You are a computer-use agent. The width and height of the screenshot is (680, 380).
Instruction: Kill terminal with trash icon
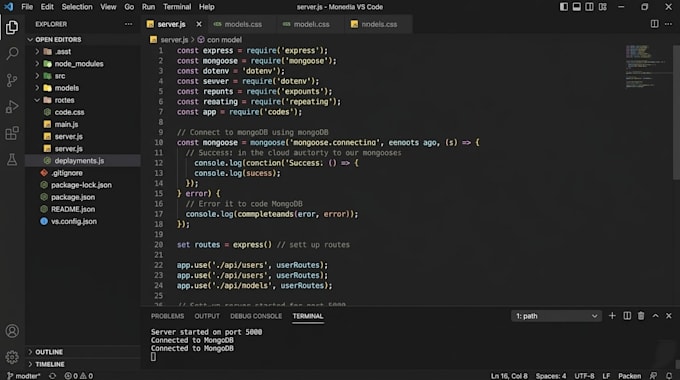(641, 316)
